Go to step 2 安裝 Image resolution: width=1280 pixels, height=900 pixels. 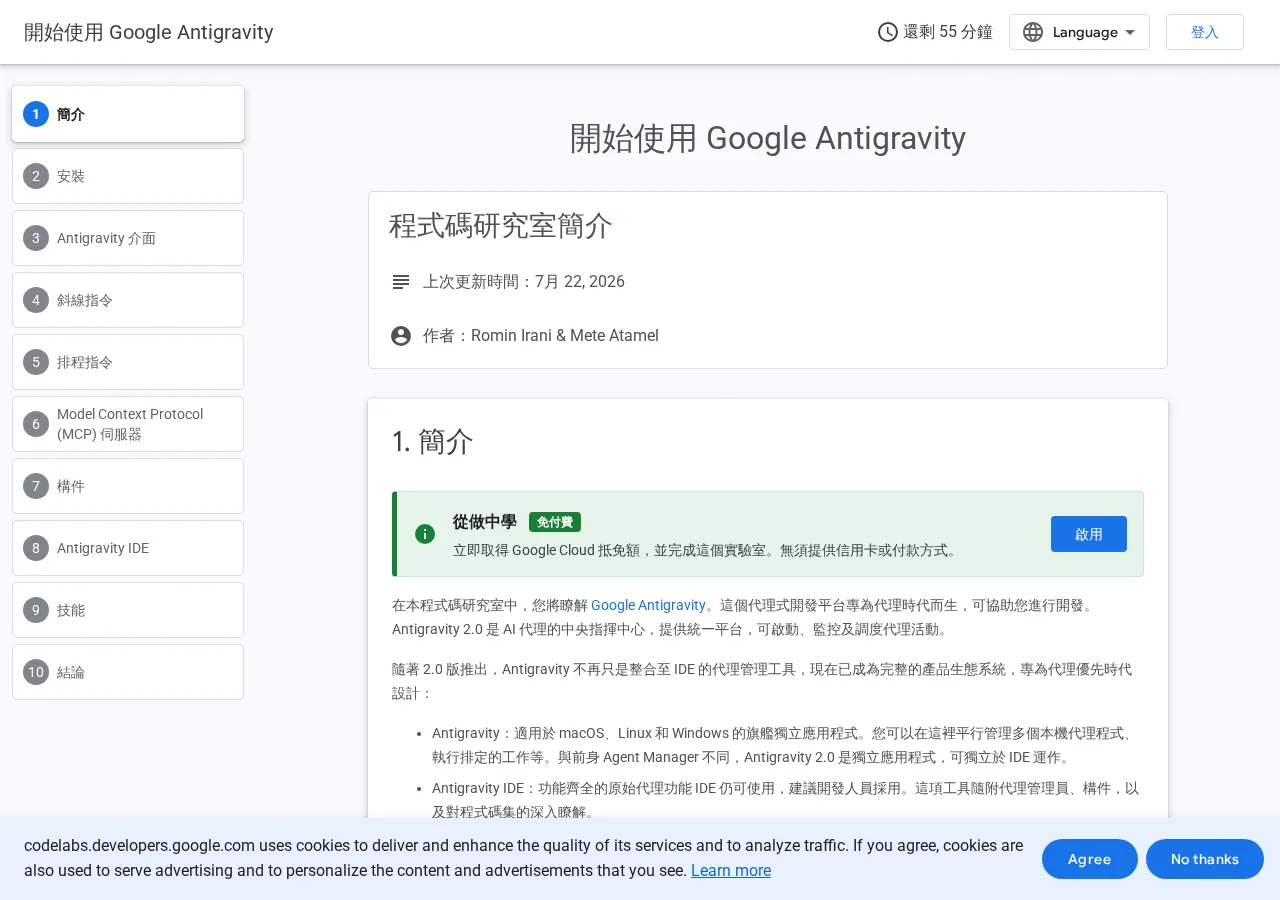128,176
